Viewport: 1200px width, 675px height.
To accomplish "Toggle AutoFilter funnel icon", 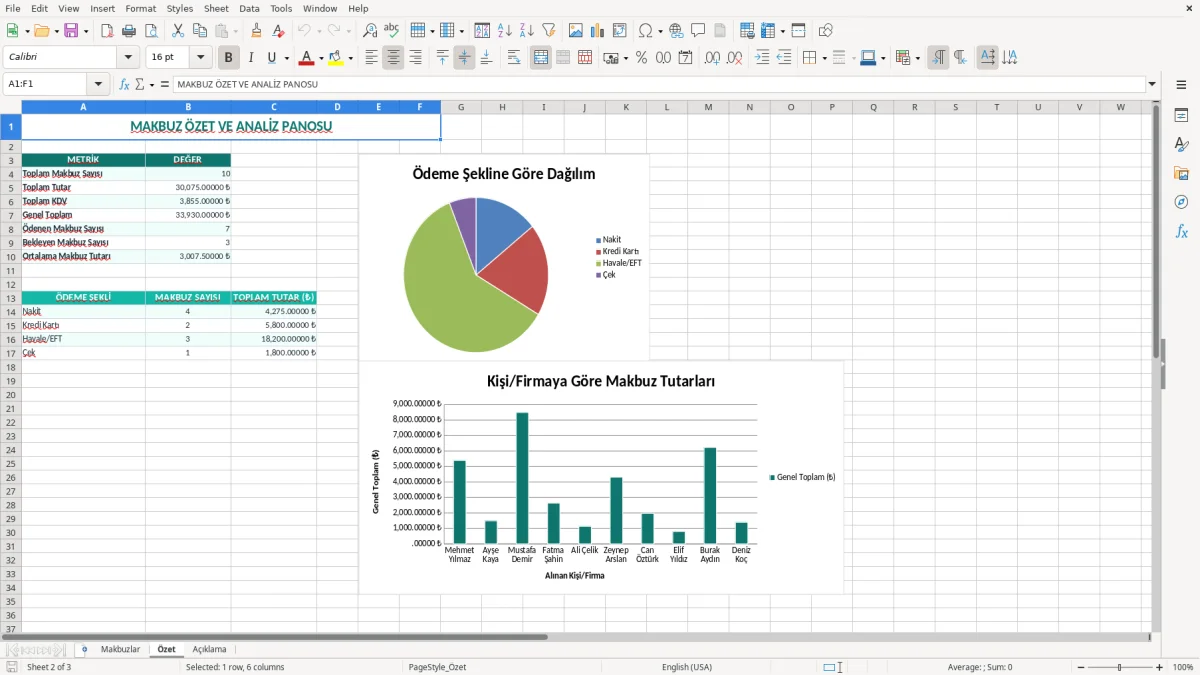I will coord(549,31).
